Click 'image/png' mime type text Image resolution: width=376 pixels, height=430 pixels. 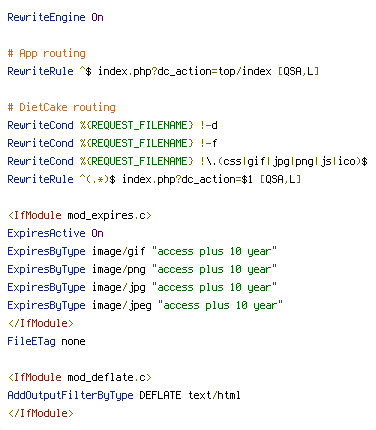(x=119, y=269)
